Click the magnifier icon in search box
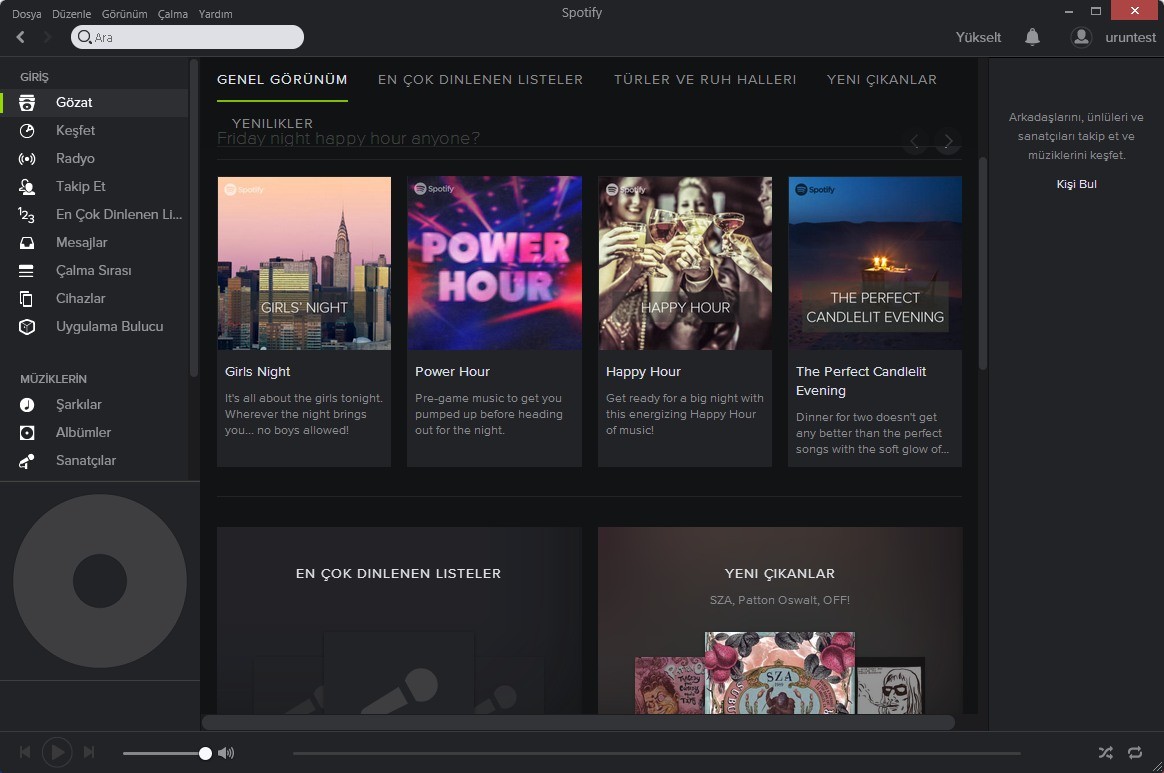The image size is (1164, 773). pyautogui.click(x=85, y=37)
